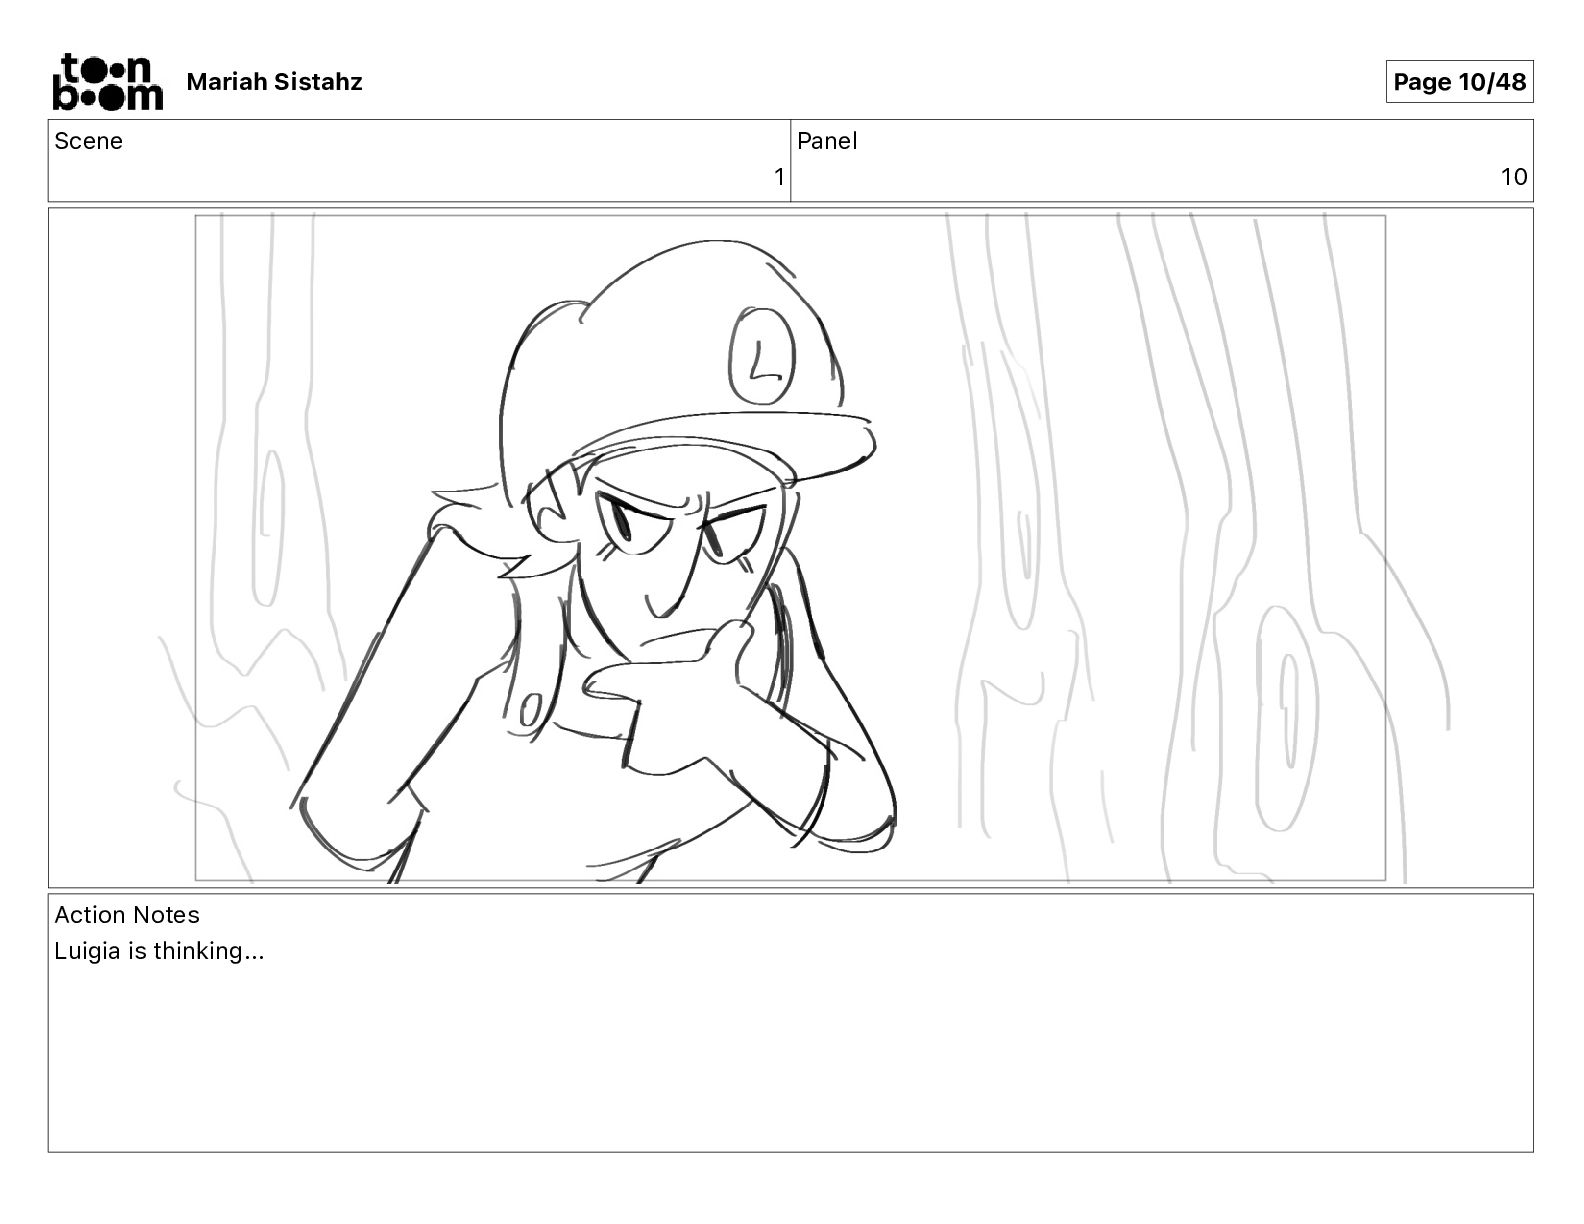
Task: Select the panel number value 10
Action: coord(1514,177)
